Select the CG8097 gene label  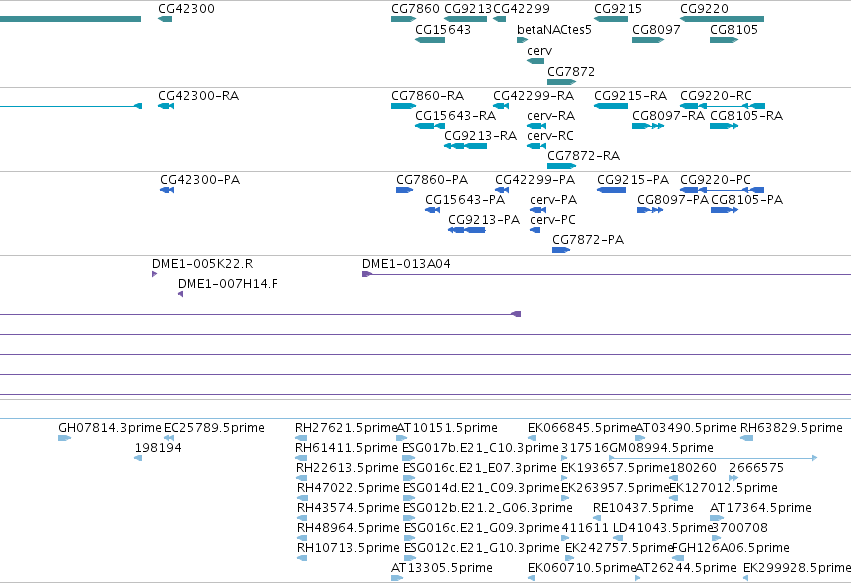(656, 29)
